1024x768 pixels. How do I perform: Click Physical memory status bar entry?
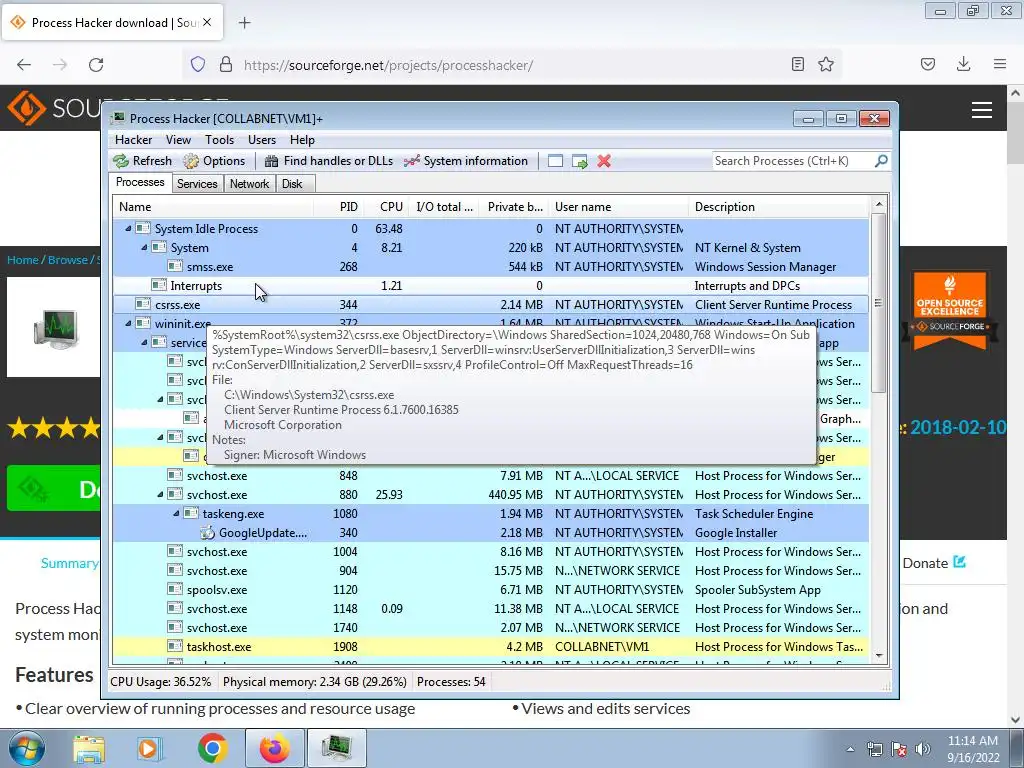[x=314, y=682]
